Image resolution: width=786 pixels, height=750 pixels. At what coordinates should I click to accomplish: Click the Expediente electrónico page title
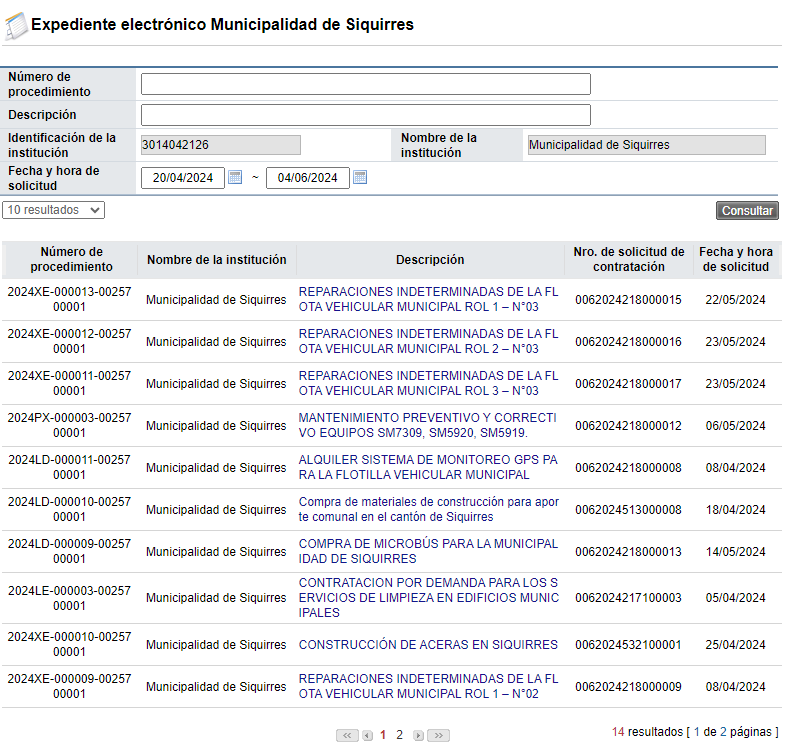pos(222,25)
